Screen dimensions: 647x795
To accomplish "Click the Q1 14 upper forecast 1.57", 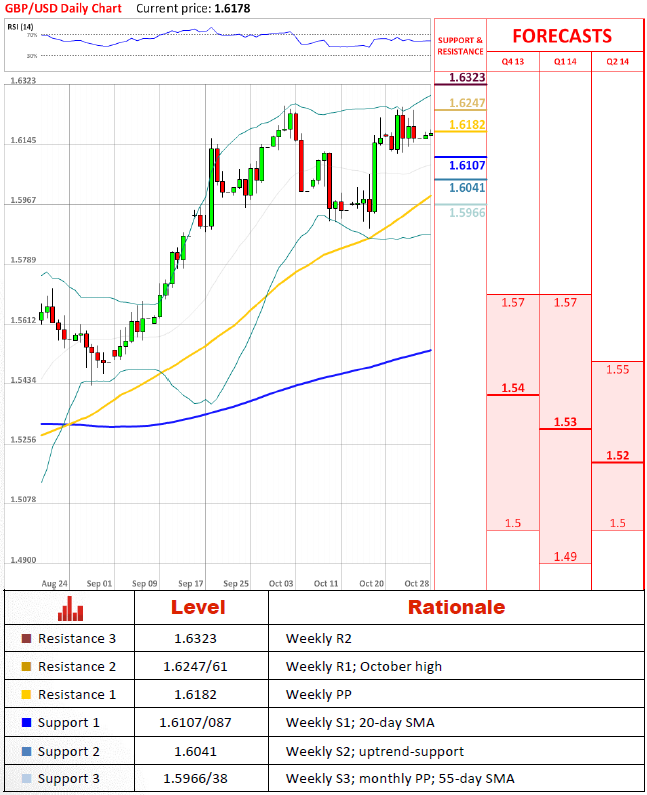I will tap(565, 303).
